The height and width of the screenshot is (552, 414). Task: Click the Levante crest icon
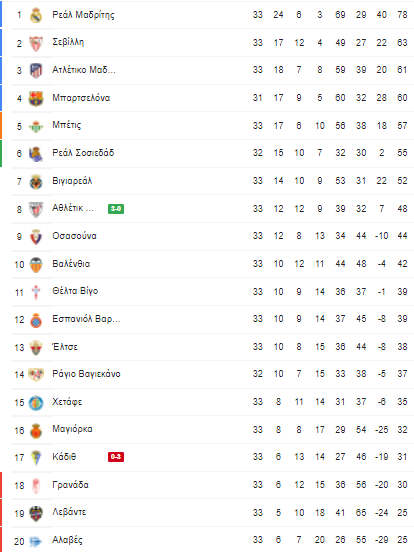[x=36, y=513]
